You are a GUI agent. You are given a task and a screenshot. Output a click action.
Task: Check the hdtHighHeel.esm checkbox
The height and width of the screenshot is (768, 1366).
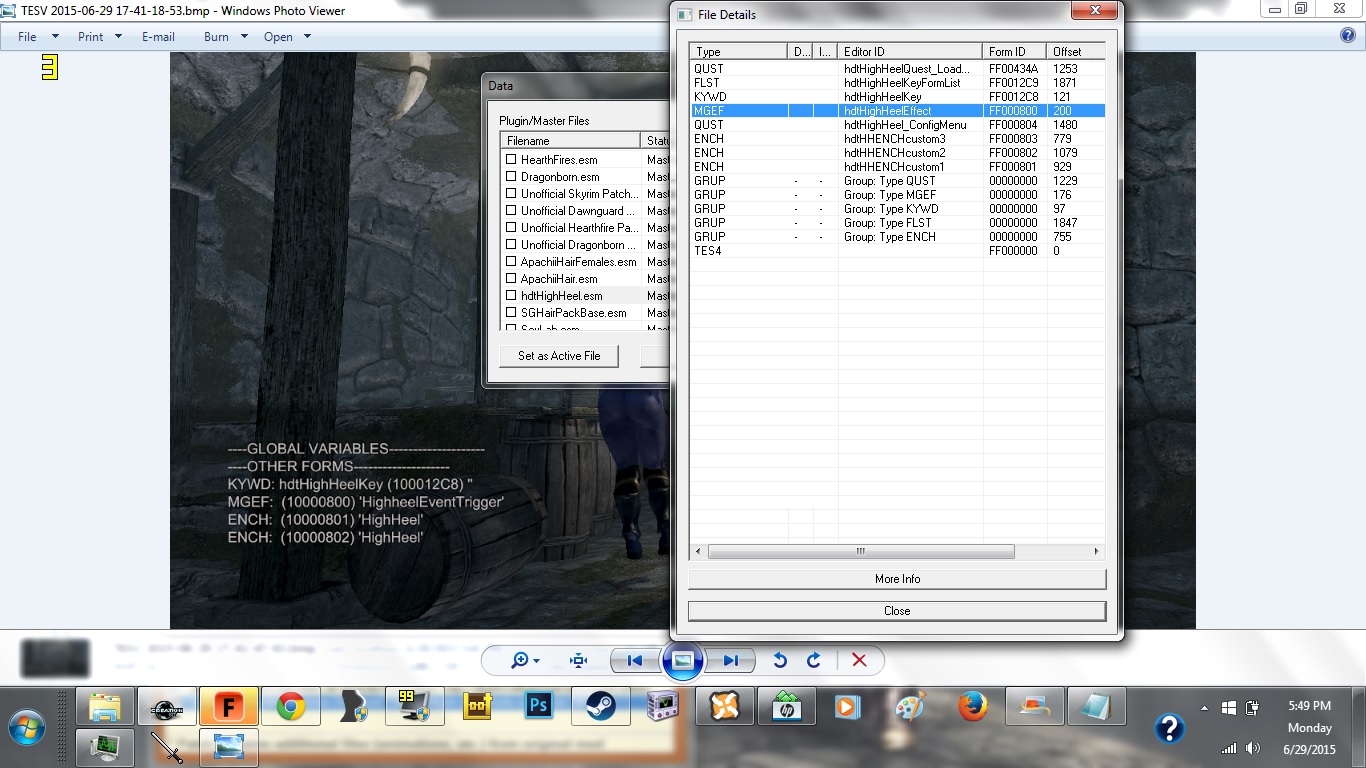click(x=511, y=296)
